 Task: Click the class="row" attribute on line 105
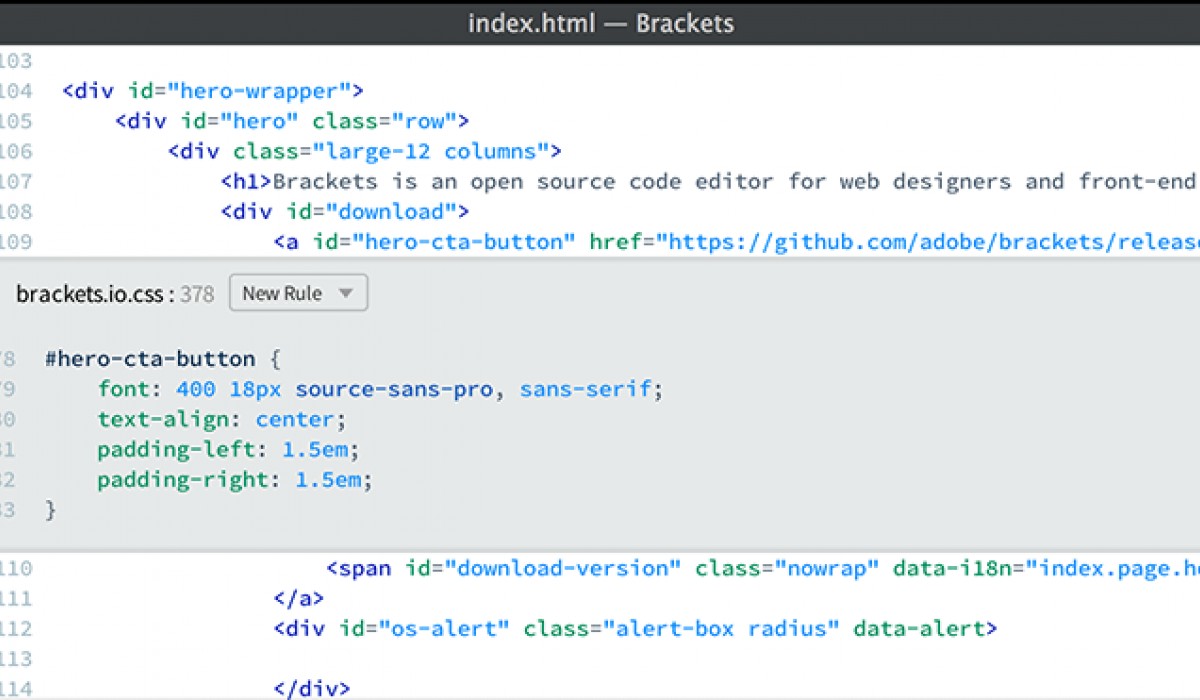(x=385, y=121)
